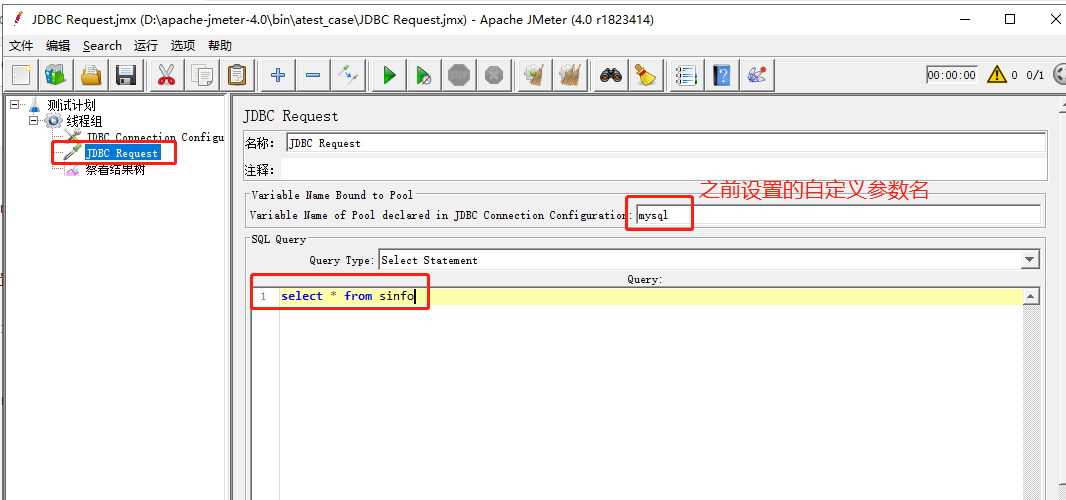Cut selected element with scissors icon
1066x500 pixels.
166,75
